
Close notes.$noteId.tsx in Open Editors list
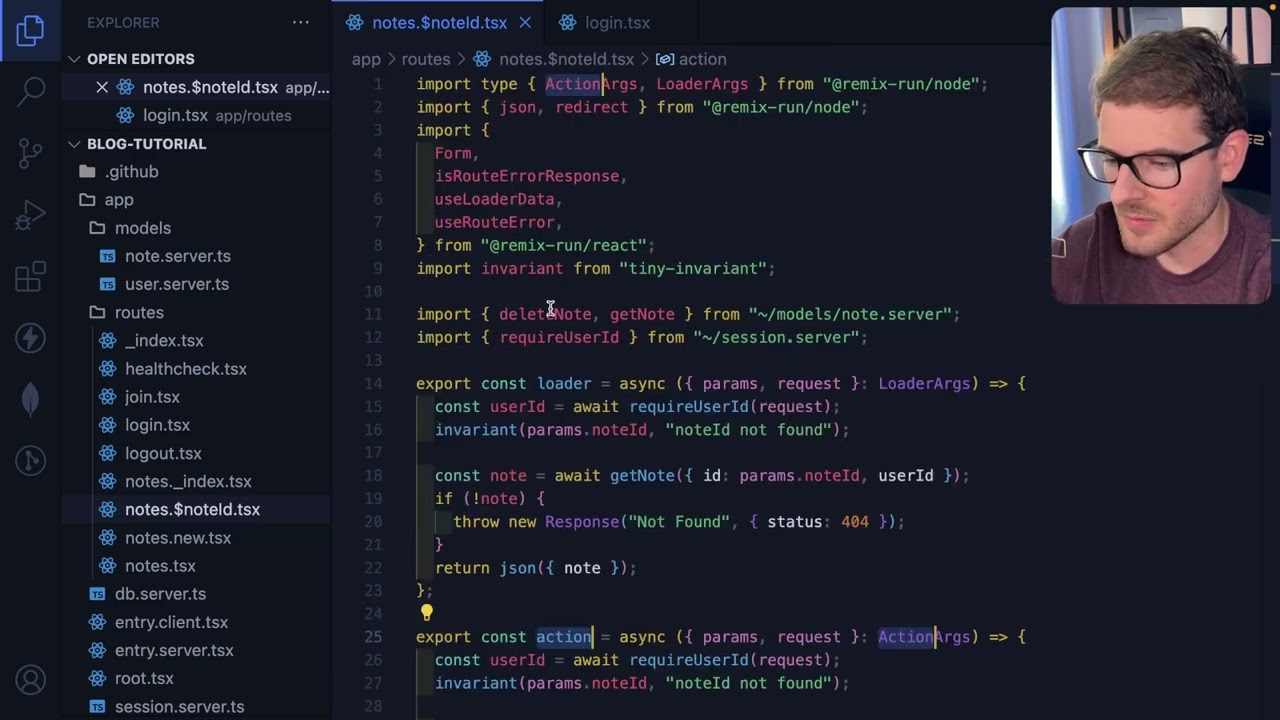(x=102, y=87)
